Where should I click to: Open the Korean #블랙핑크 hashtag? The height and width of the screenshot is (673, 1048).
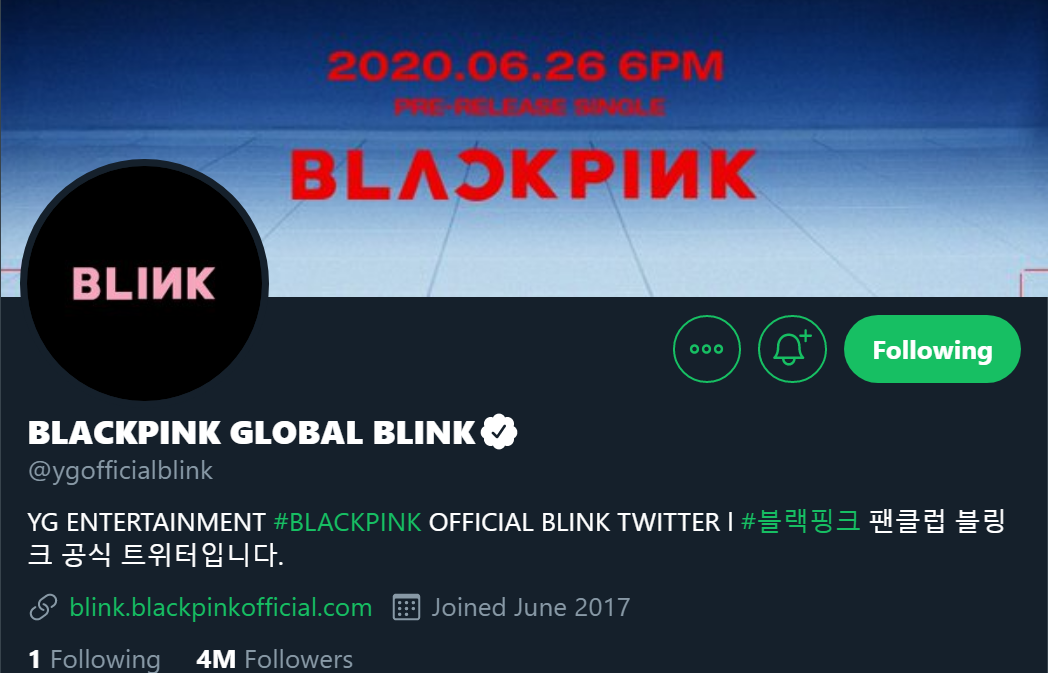(801, 521)
